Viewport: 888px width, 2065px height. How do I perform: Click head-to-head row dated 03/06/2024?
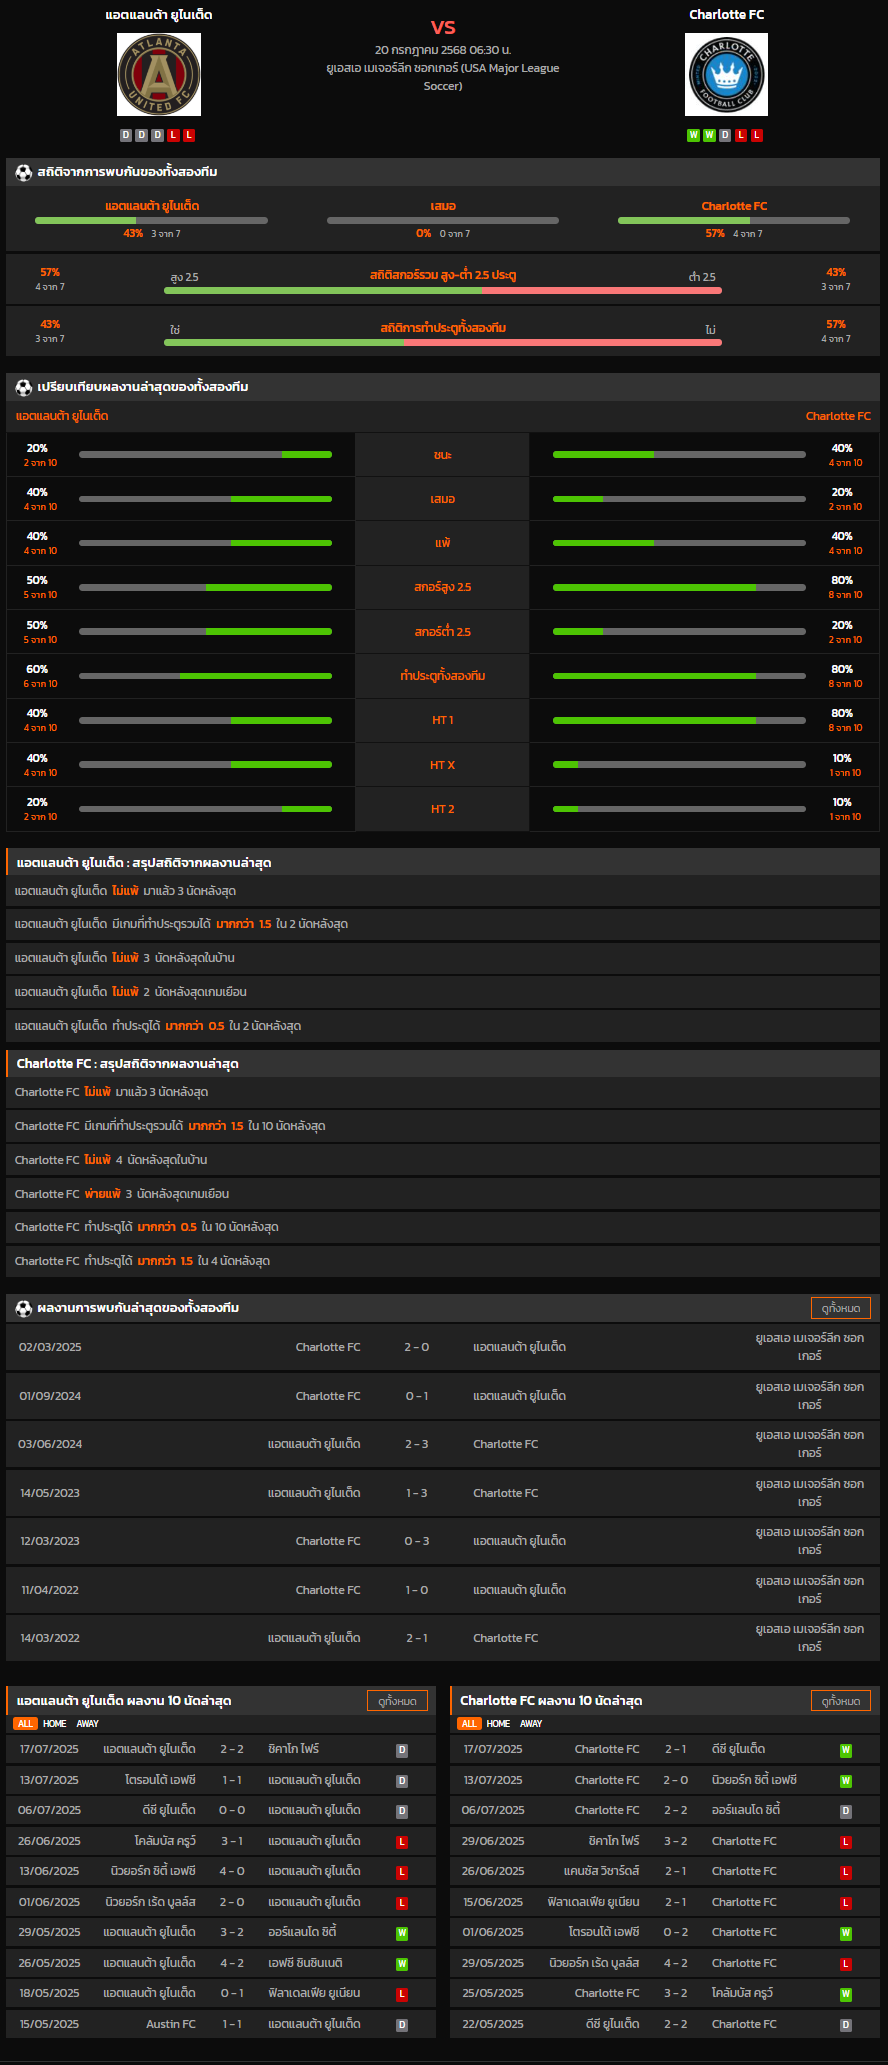coord(443,1444)
